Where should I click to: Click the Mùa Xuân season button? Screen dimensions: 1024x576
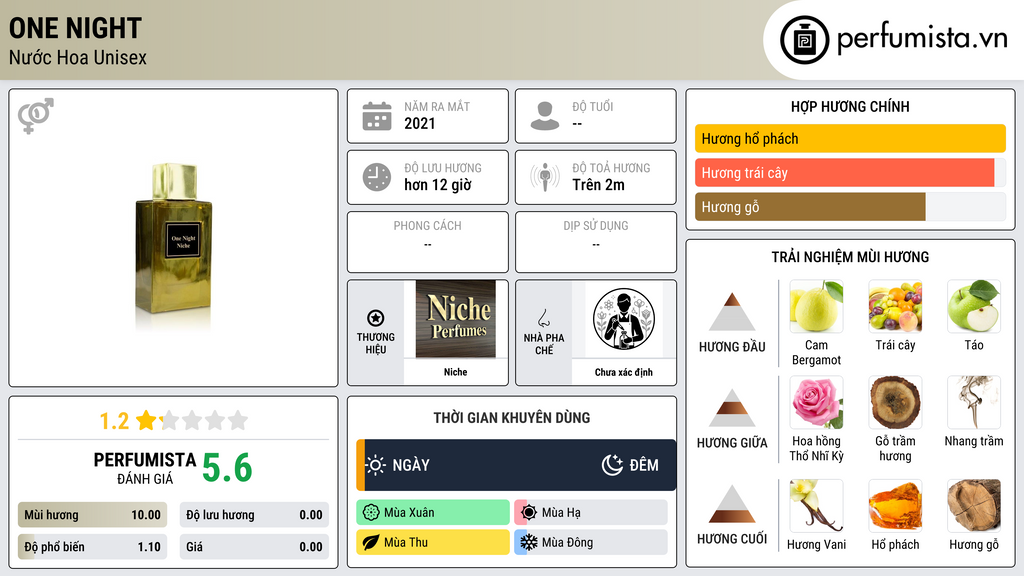coord(433,513)
